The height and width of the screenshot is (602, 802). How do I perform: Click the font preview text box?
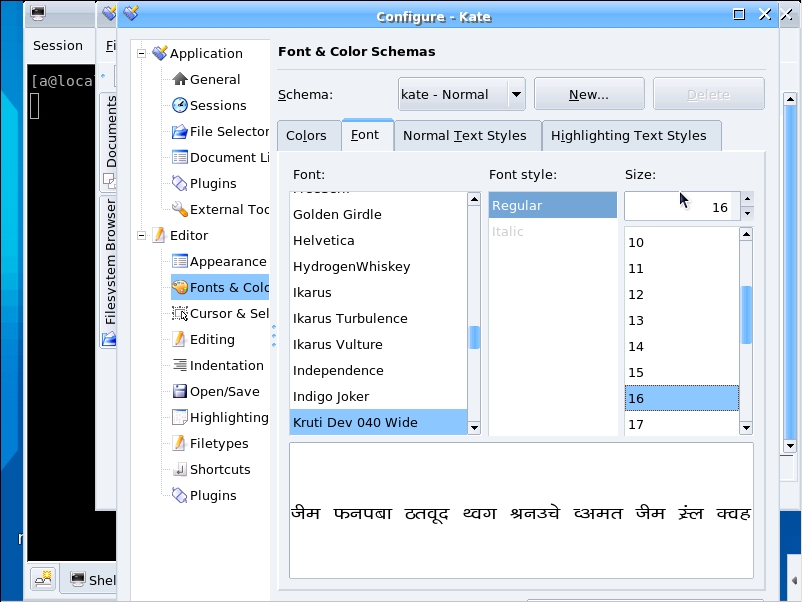tap(521, 510)
